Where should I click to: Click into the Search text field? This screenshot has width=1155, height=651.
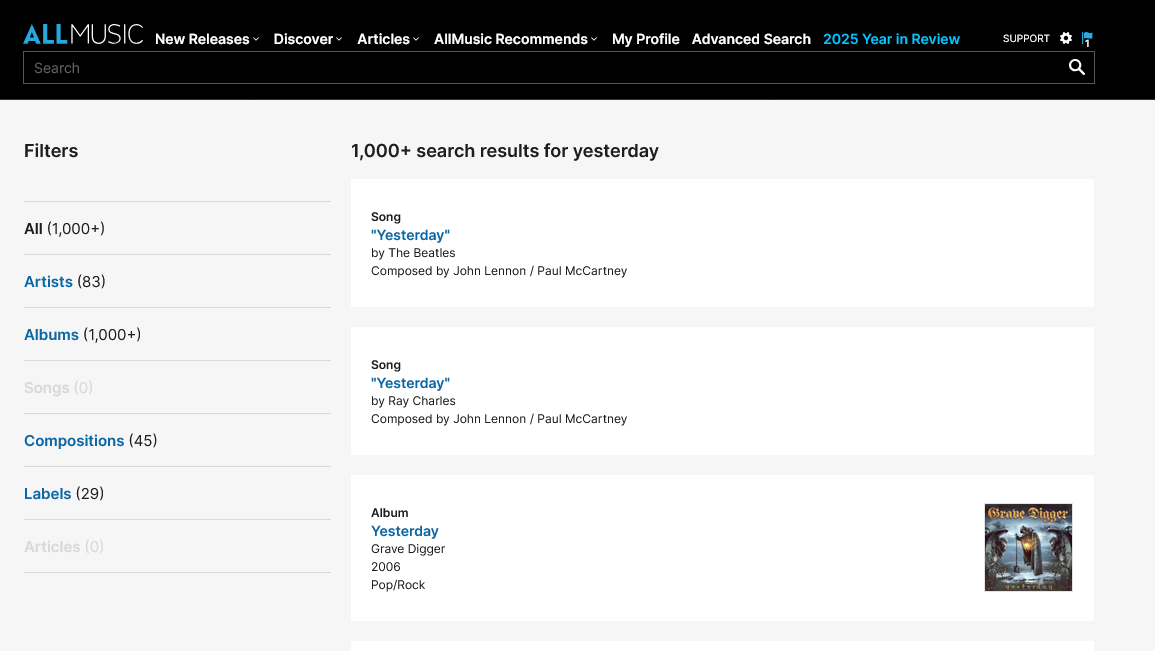(x=540, y=68)
